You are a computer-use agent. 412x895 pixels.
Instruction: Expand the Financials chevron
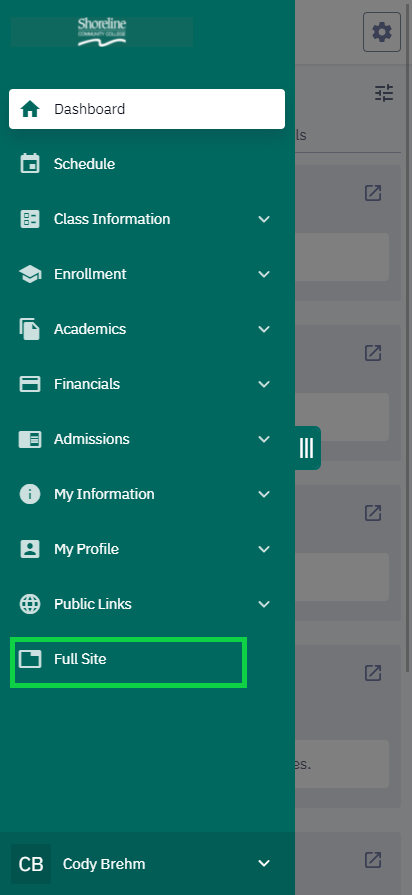coord(264,384)
